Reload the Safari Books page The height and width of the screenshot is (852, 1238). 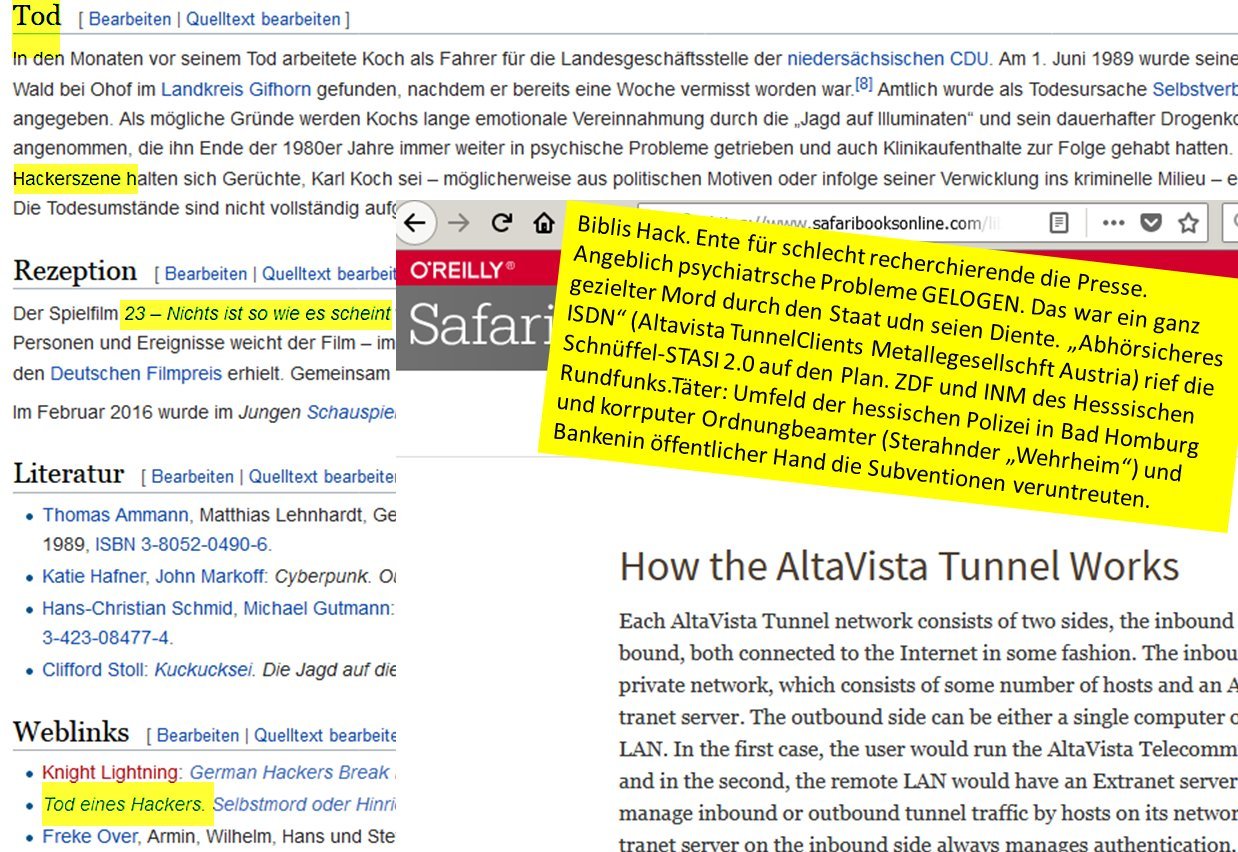point(502,223)
